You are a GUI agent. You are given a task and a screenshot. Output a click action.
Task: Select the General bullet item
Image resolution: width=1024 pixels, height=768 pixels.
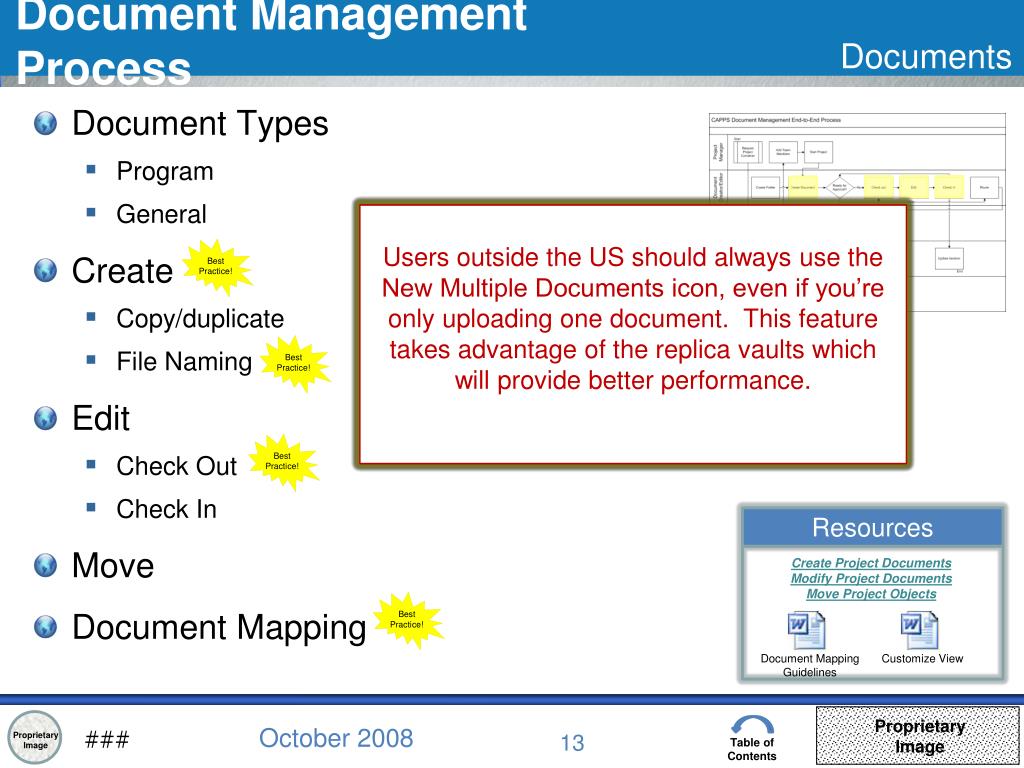[x=161, y=214]
